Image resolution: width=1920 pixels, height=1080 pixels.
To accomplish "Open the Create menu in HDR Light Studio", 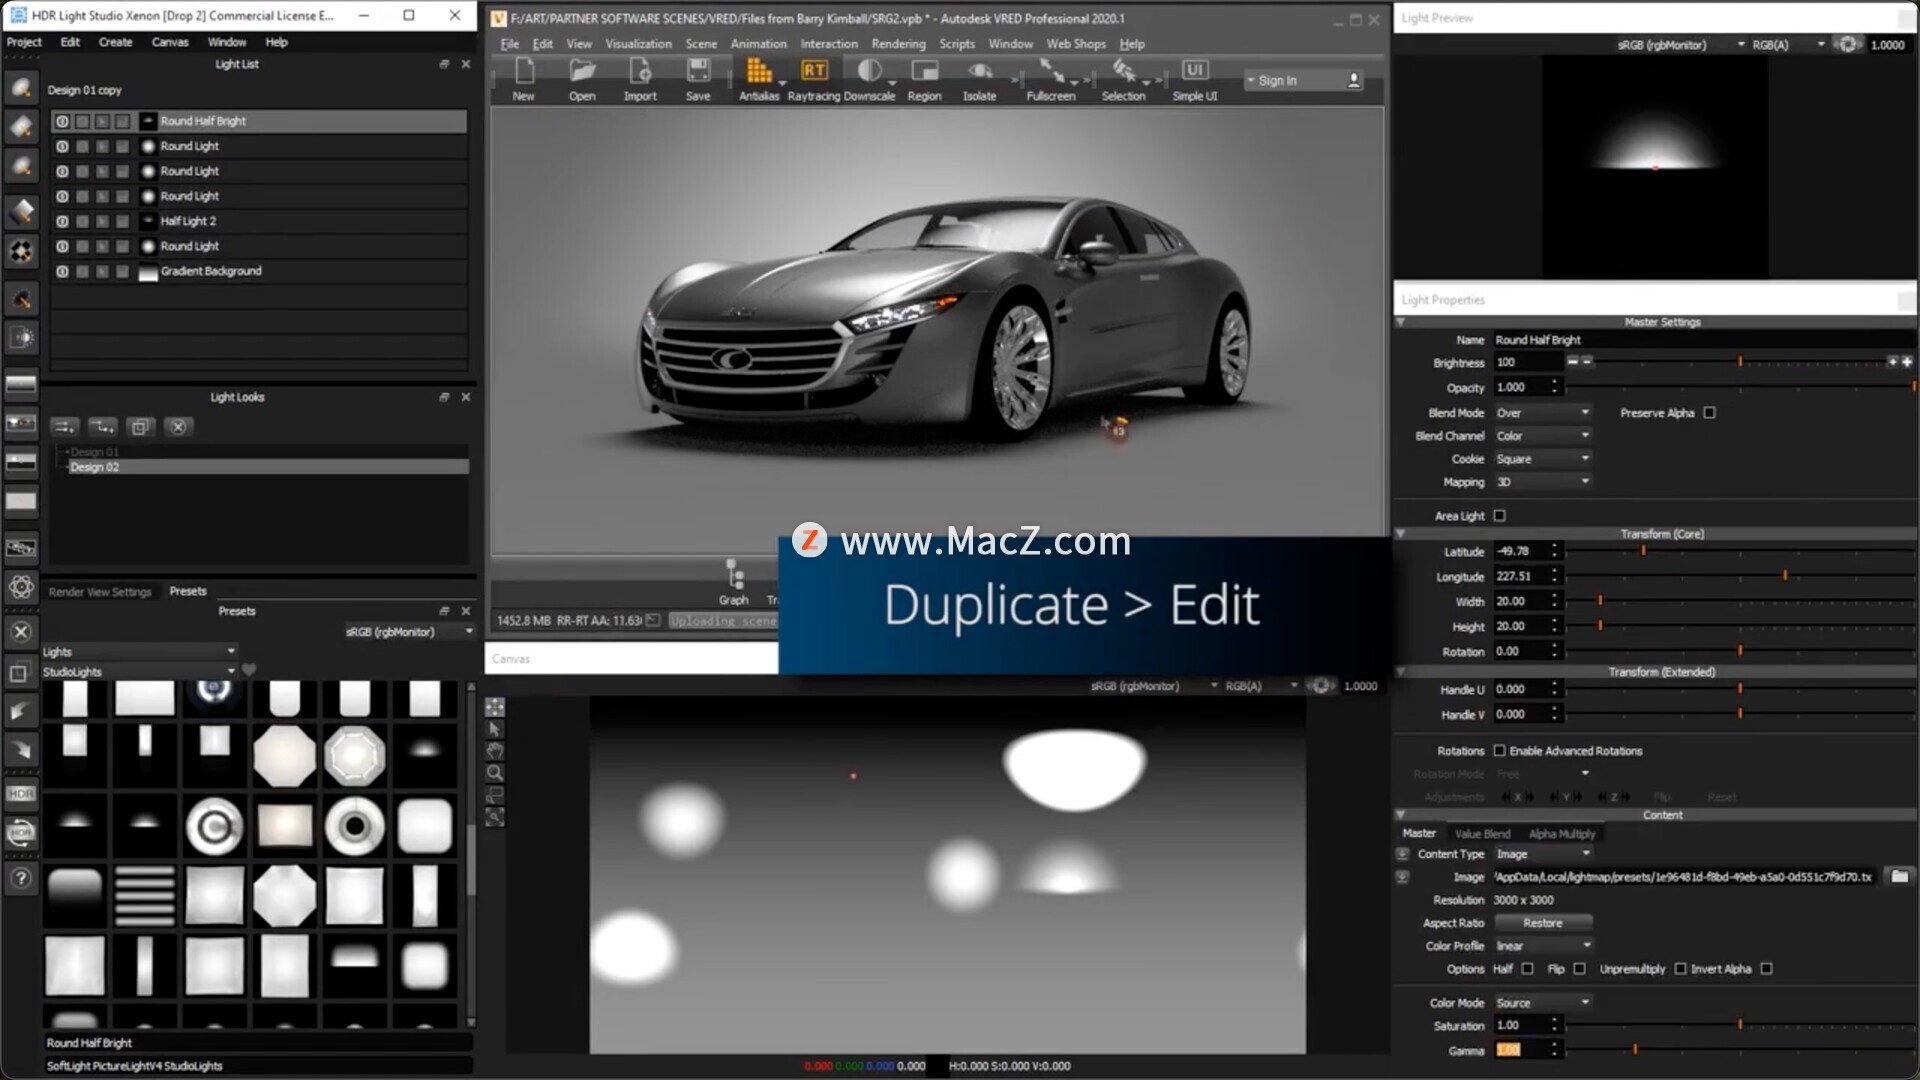I will (115, 42).
